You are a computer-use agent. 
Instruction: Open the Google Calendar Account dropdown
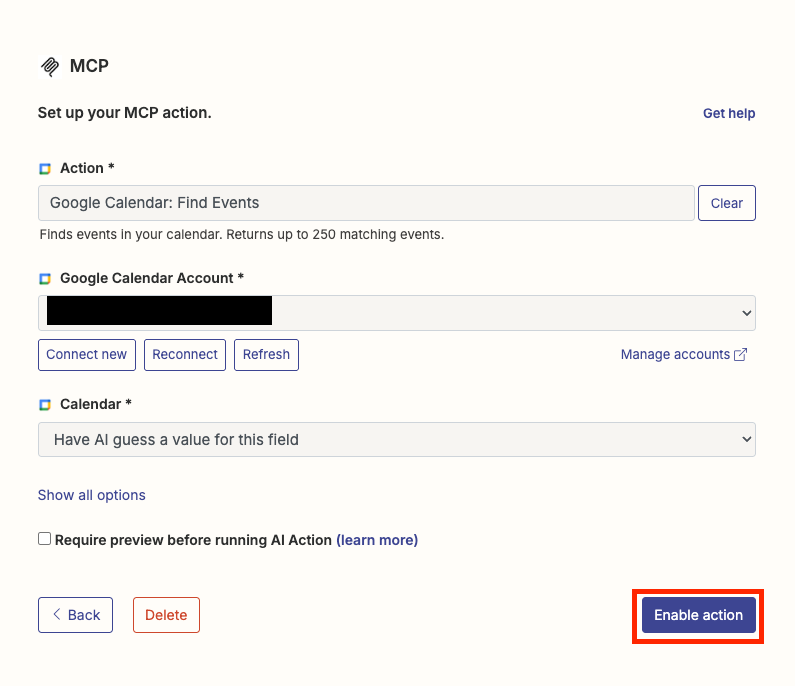pos(396,313)
